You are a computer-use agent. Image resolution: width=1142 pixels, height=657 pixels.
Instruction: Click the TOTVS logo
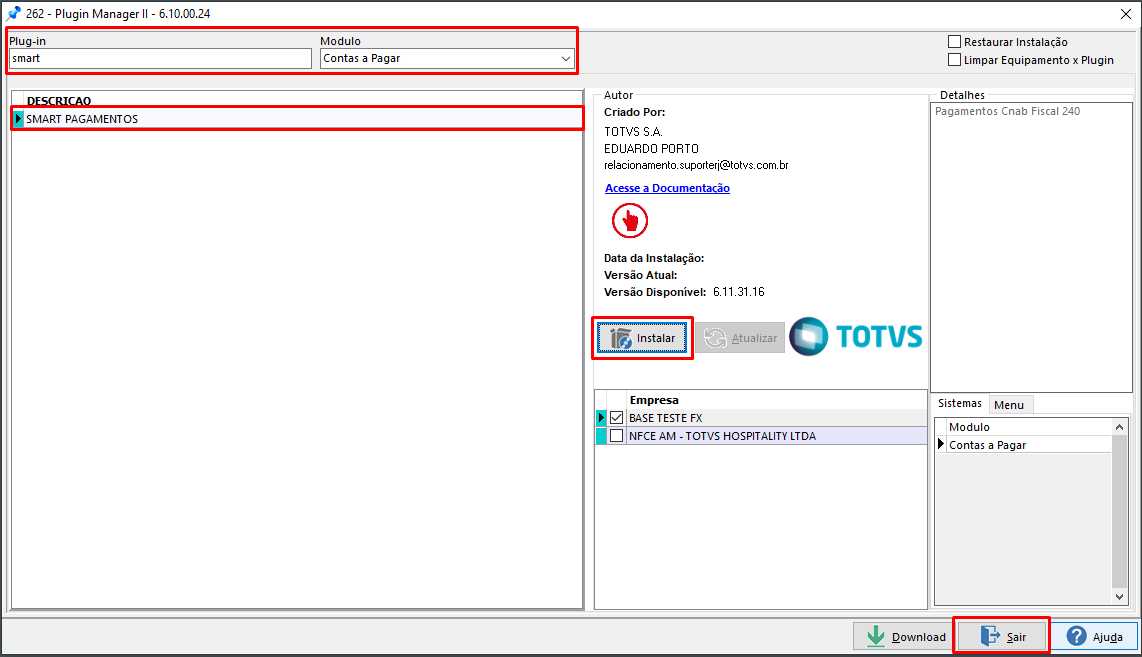click(x=856, y=338)
